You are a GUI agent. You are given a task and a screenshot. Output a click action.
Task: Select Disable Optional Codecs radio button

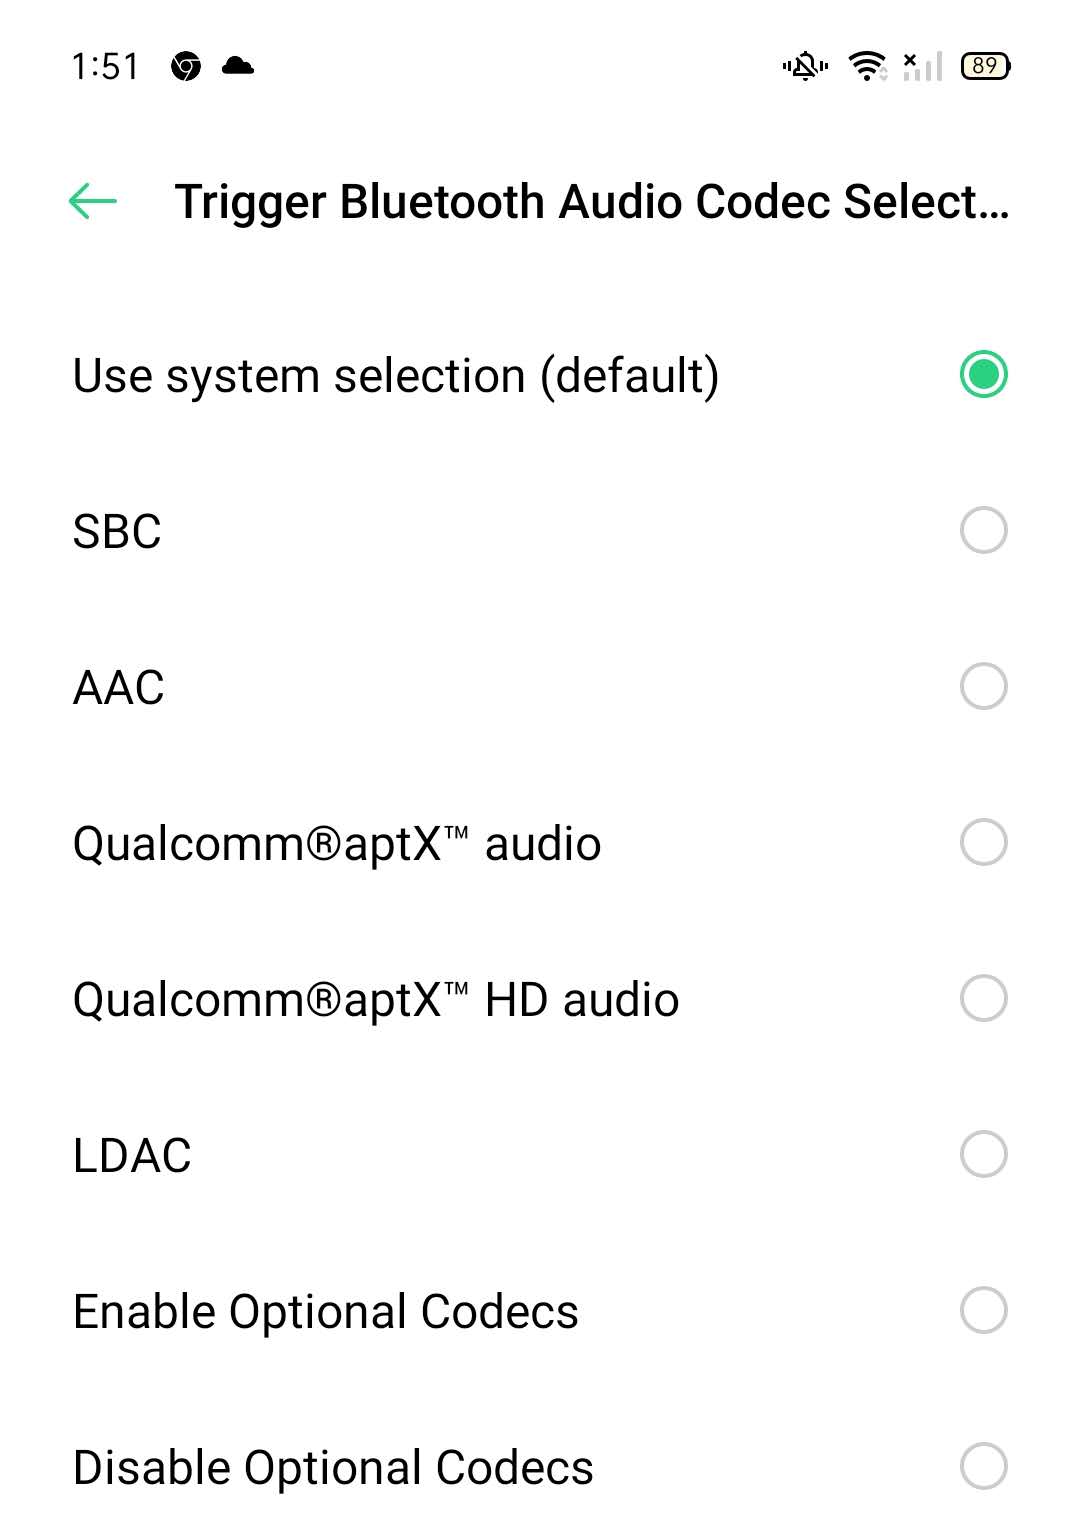983,1466
